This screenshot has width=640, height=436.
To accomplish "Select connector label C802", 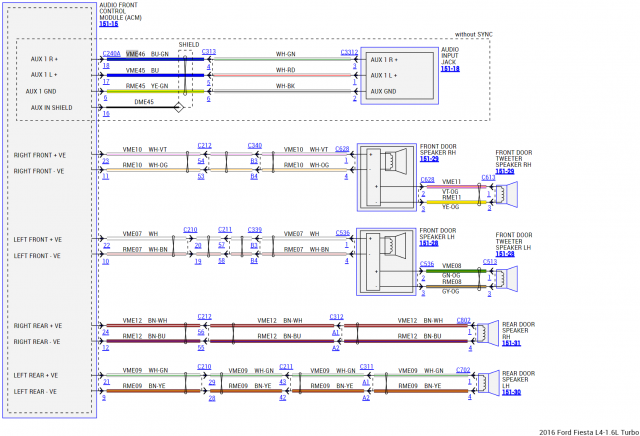I will click(x=463, y=320).
